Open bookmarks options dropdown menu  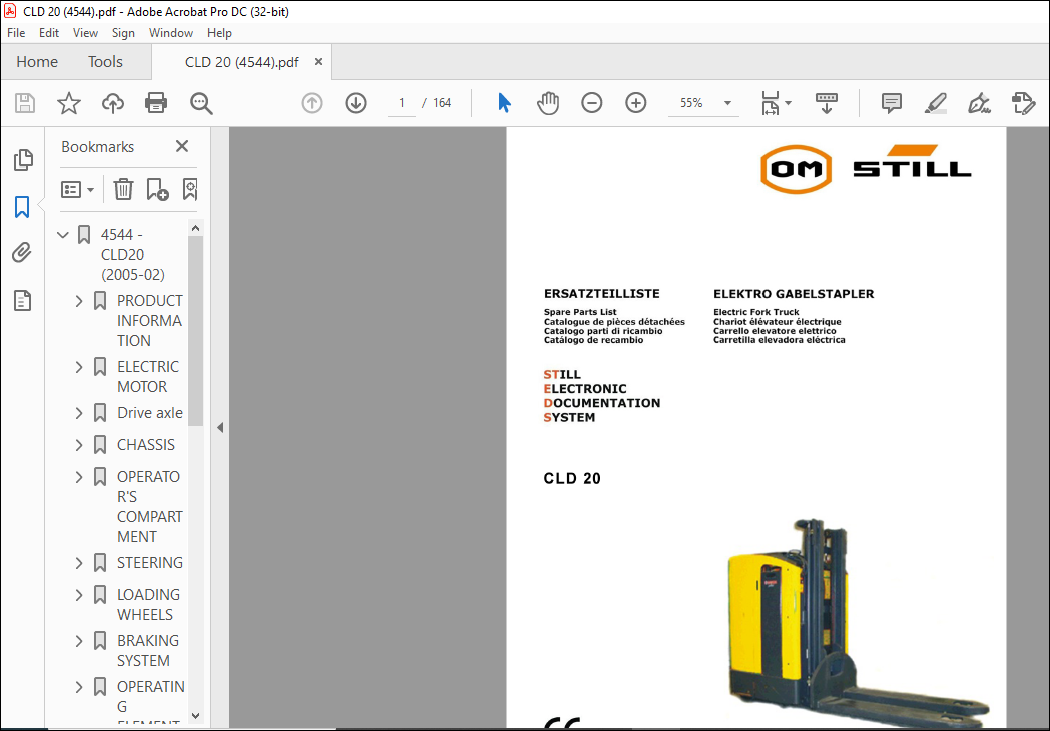(77, 189)
